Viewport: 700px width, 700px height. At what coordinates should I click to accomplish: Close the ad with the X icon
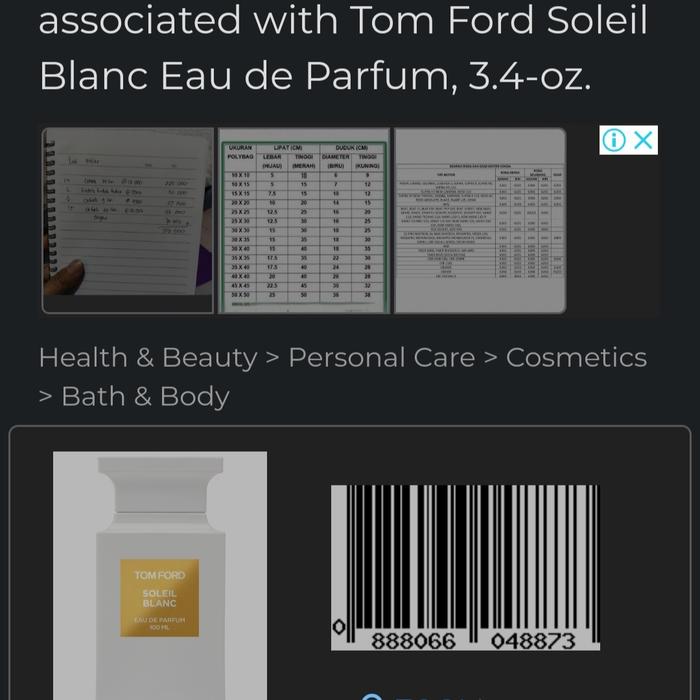click(x=643, y=141)
